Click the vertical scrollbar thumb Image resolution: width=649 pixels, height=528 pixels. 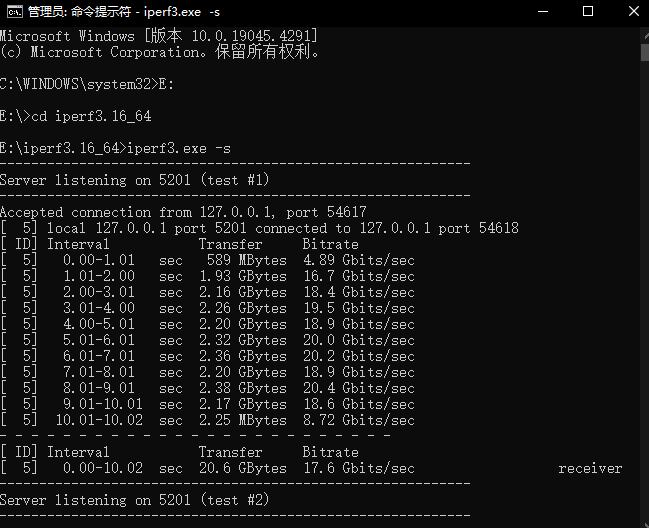(645, 53)
